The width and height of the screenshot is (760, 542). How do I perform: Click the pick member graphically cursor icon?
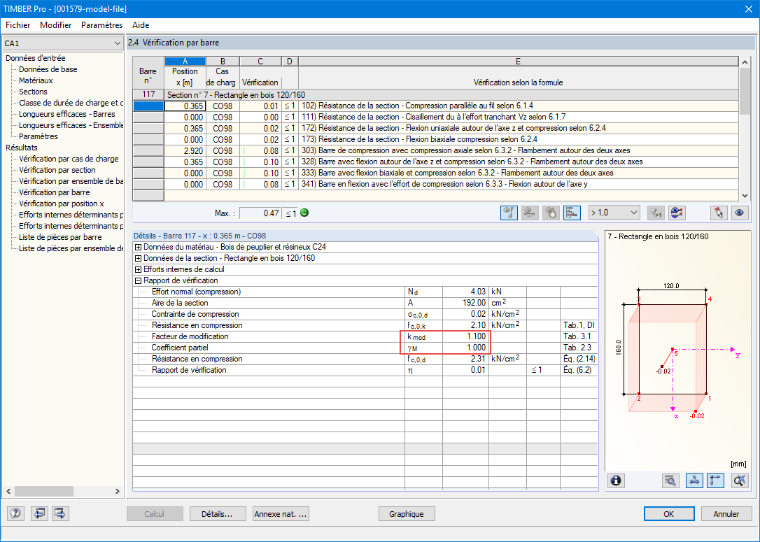tap(718, 212)
